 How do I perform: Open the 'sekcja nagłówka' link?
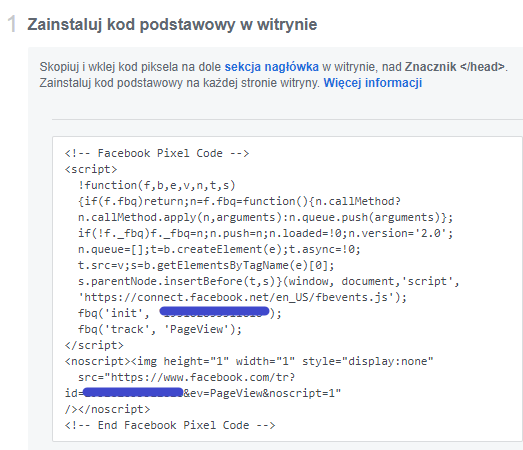click(x=272, y=67)
